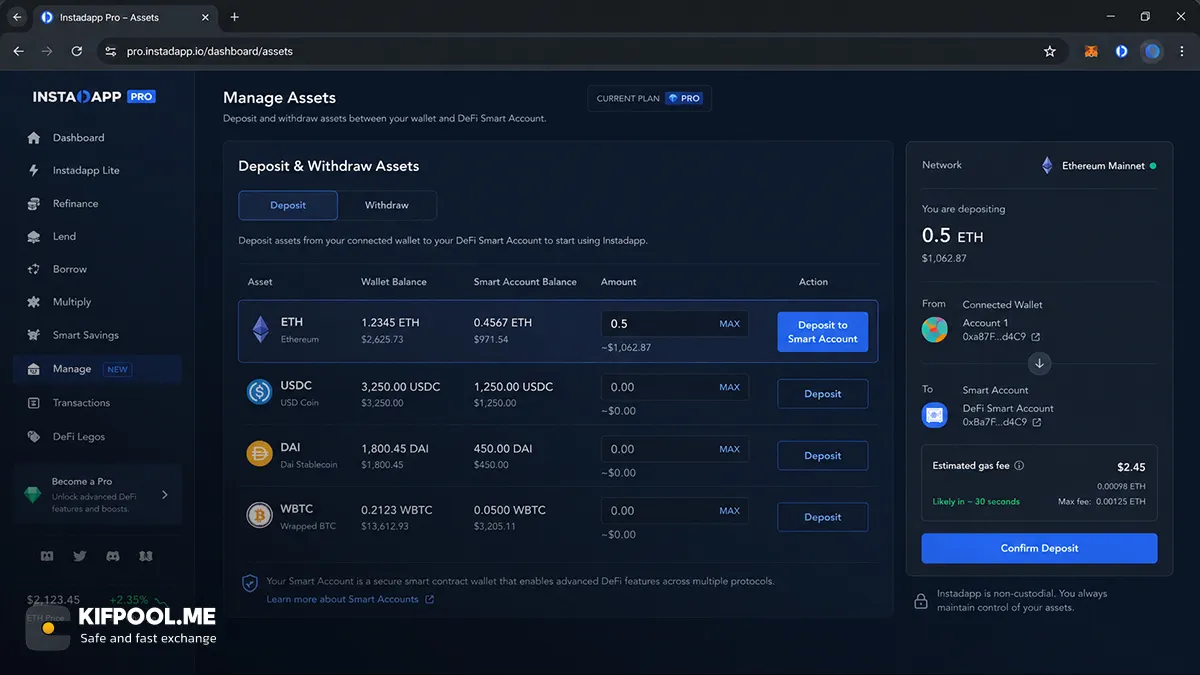Click the info icon beside Estimated gas fee
This screenshot has width=1200, height=675.
pyautogui.click(x=1019, y=466)
